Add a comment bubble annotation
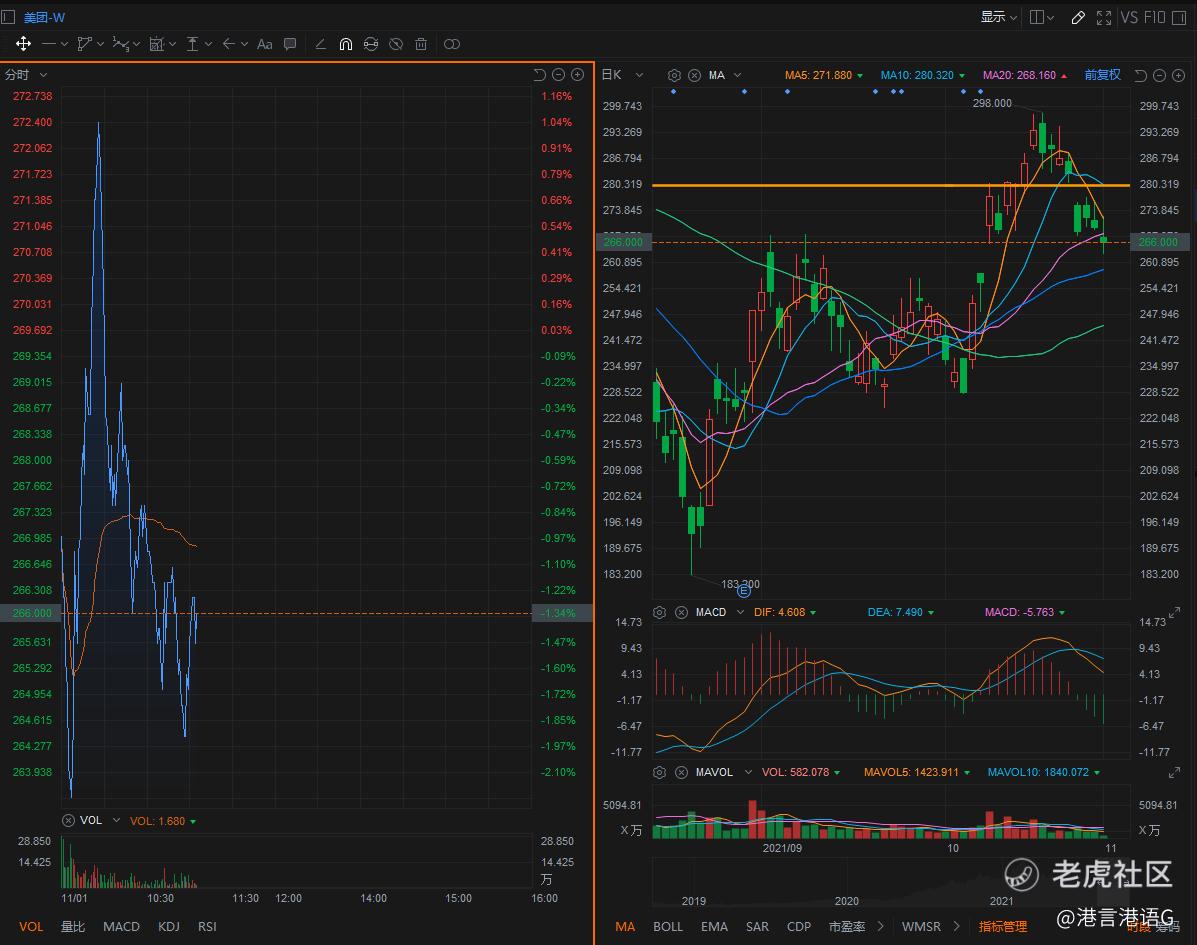1197x945 pixels. [290, 44]
